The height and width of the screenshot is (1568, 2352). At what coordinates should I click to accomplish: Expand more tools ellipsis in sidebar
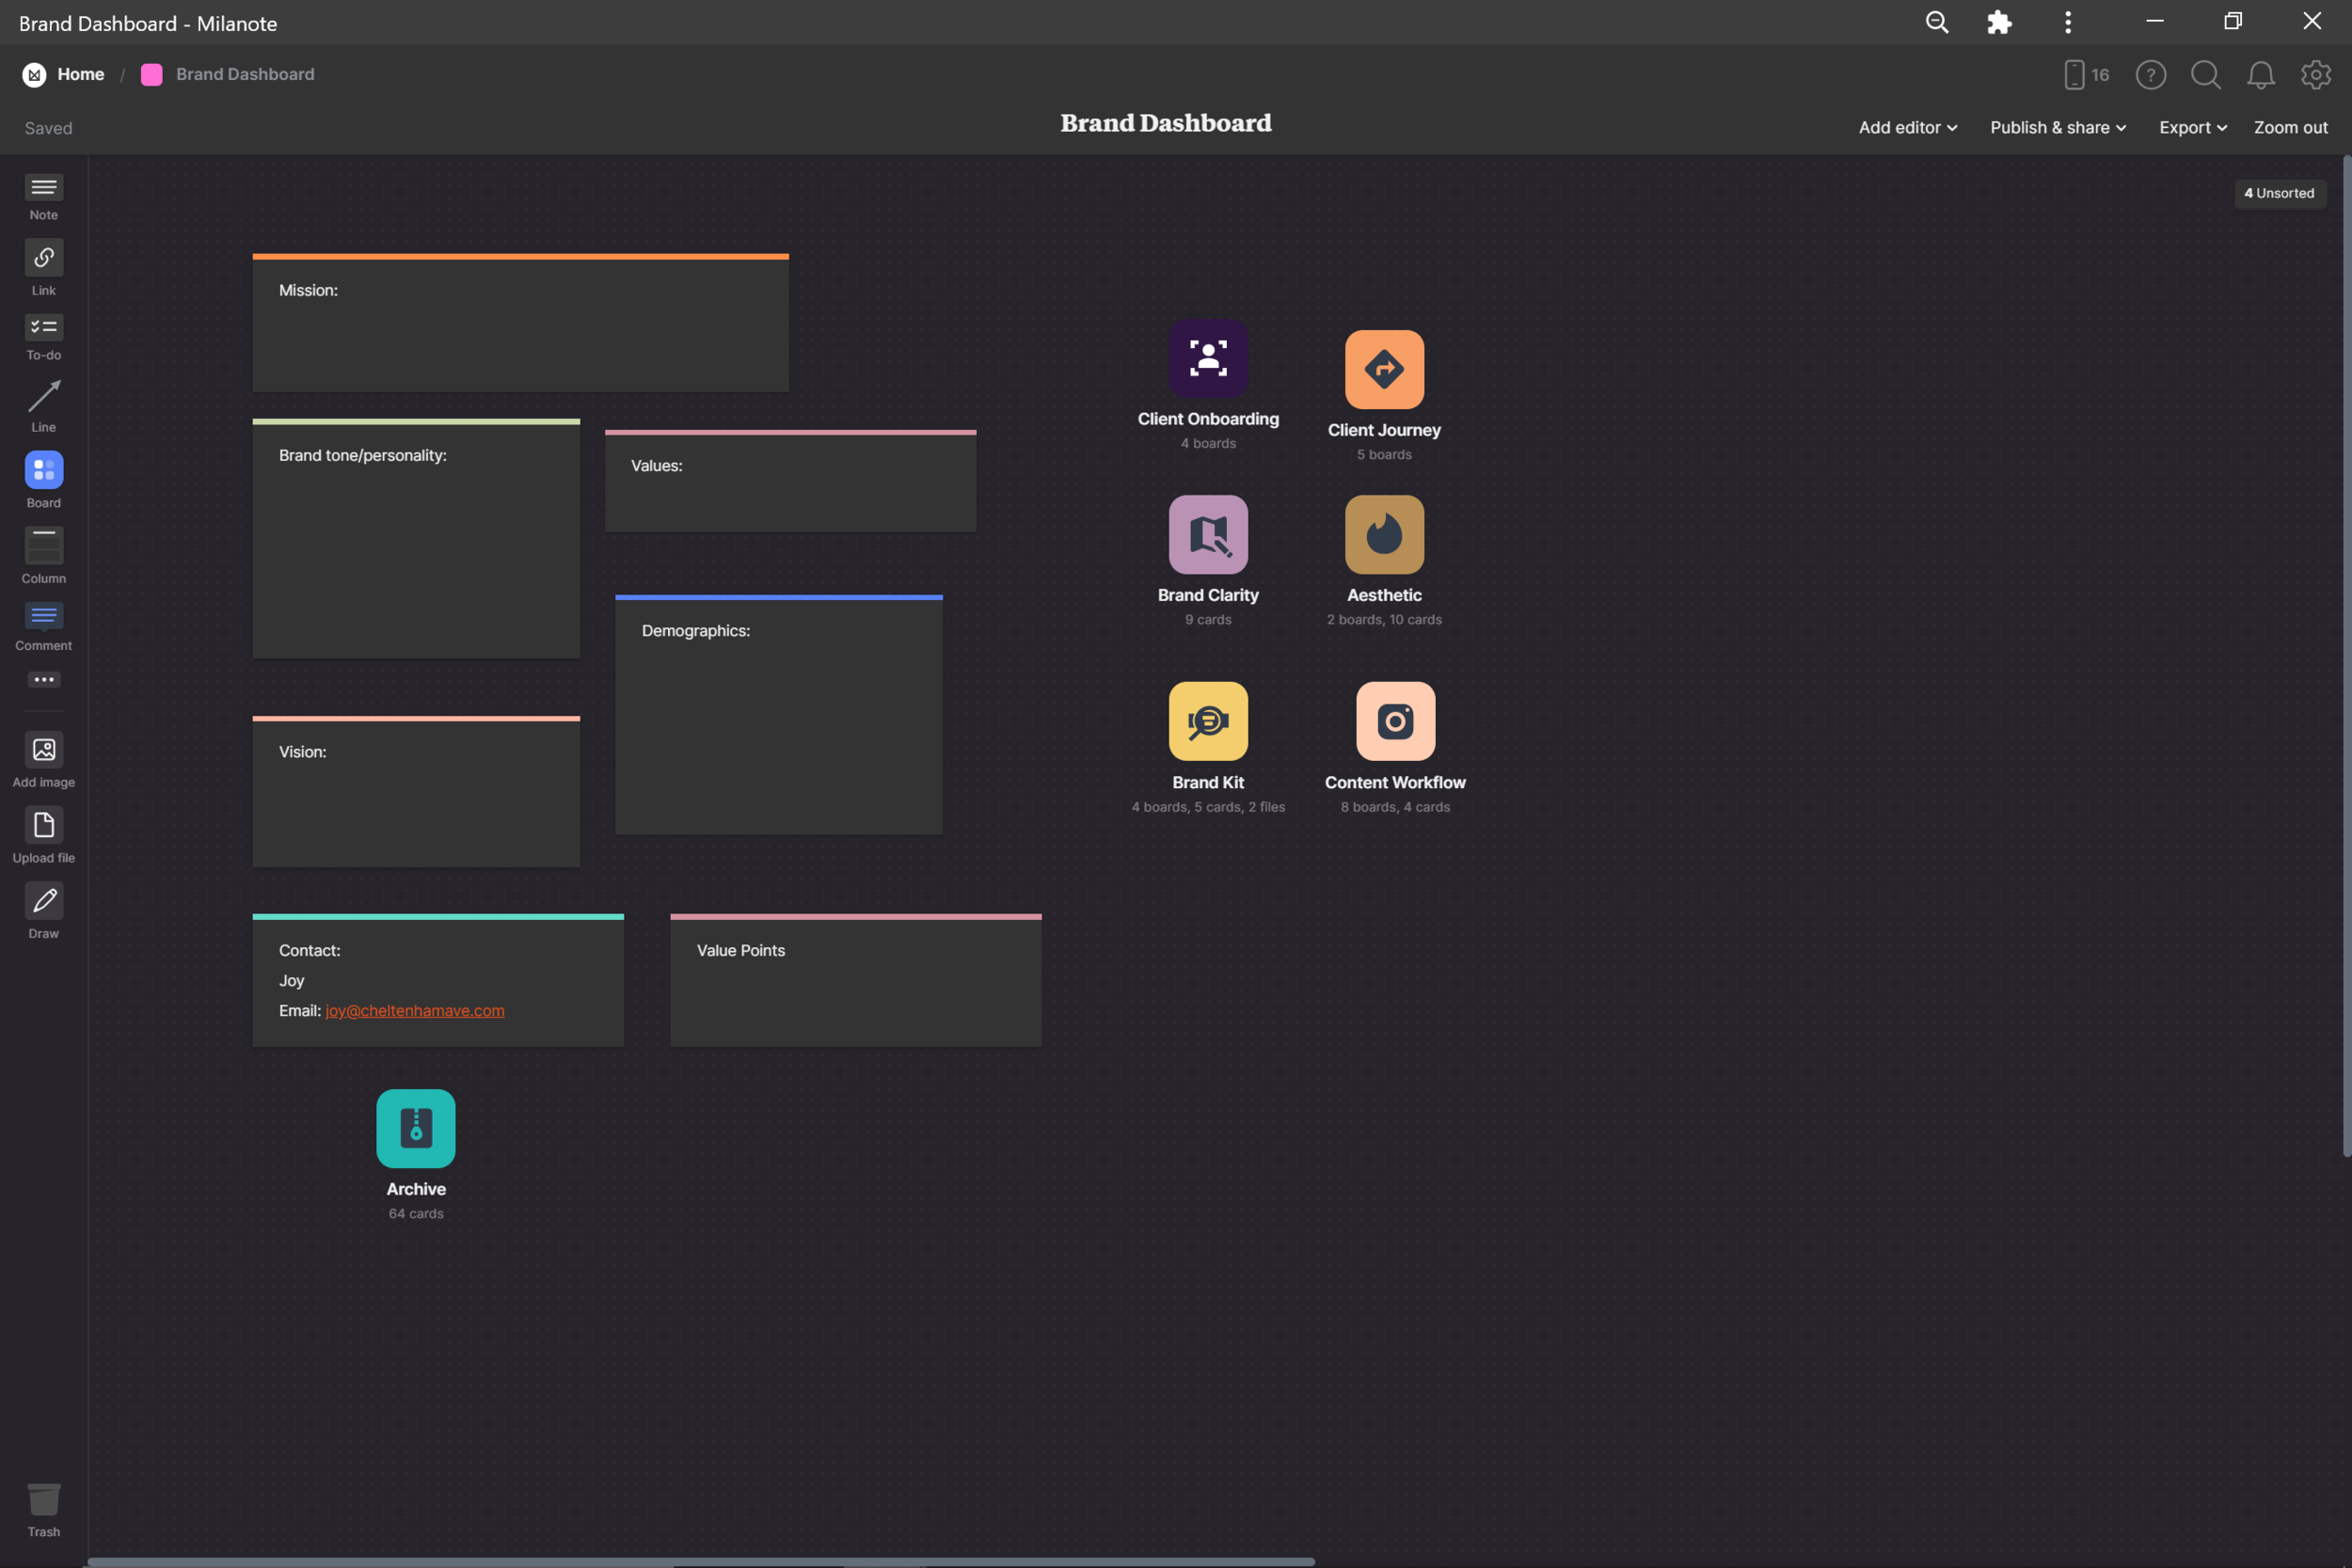(x=44, y=680)
